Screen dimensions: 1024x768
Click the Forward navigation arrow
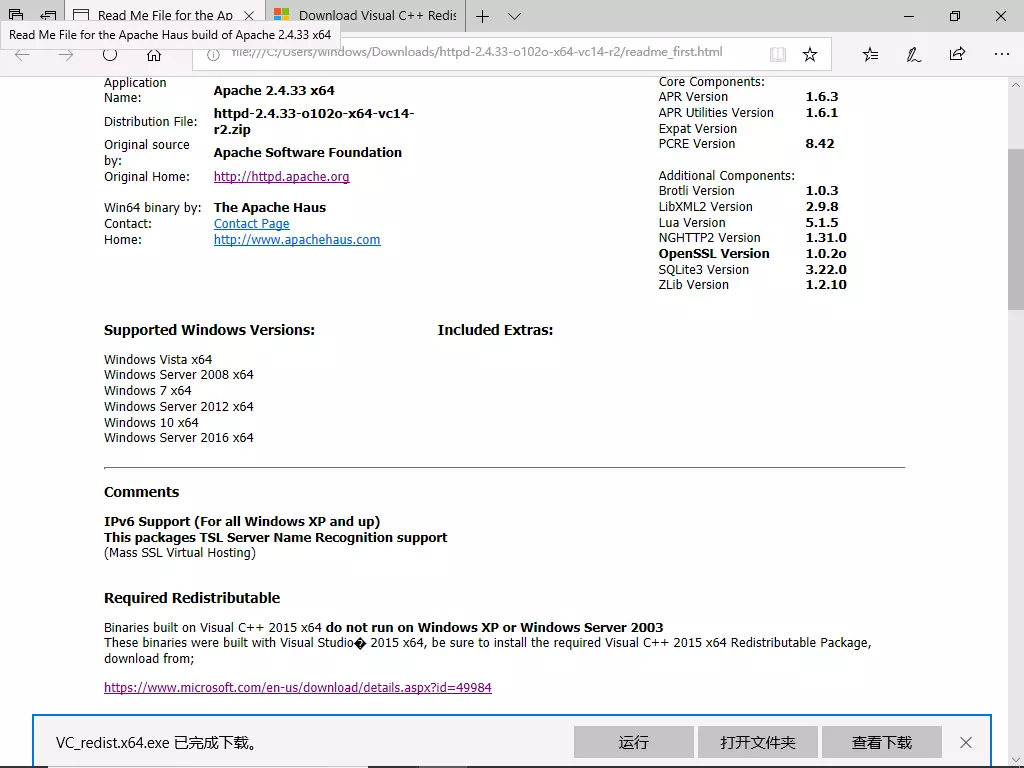click(66, 55)
